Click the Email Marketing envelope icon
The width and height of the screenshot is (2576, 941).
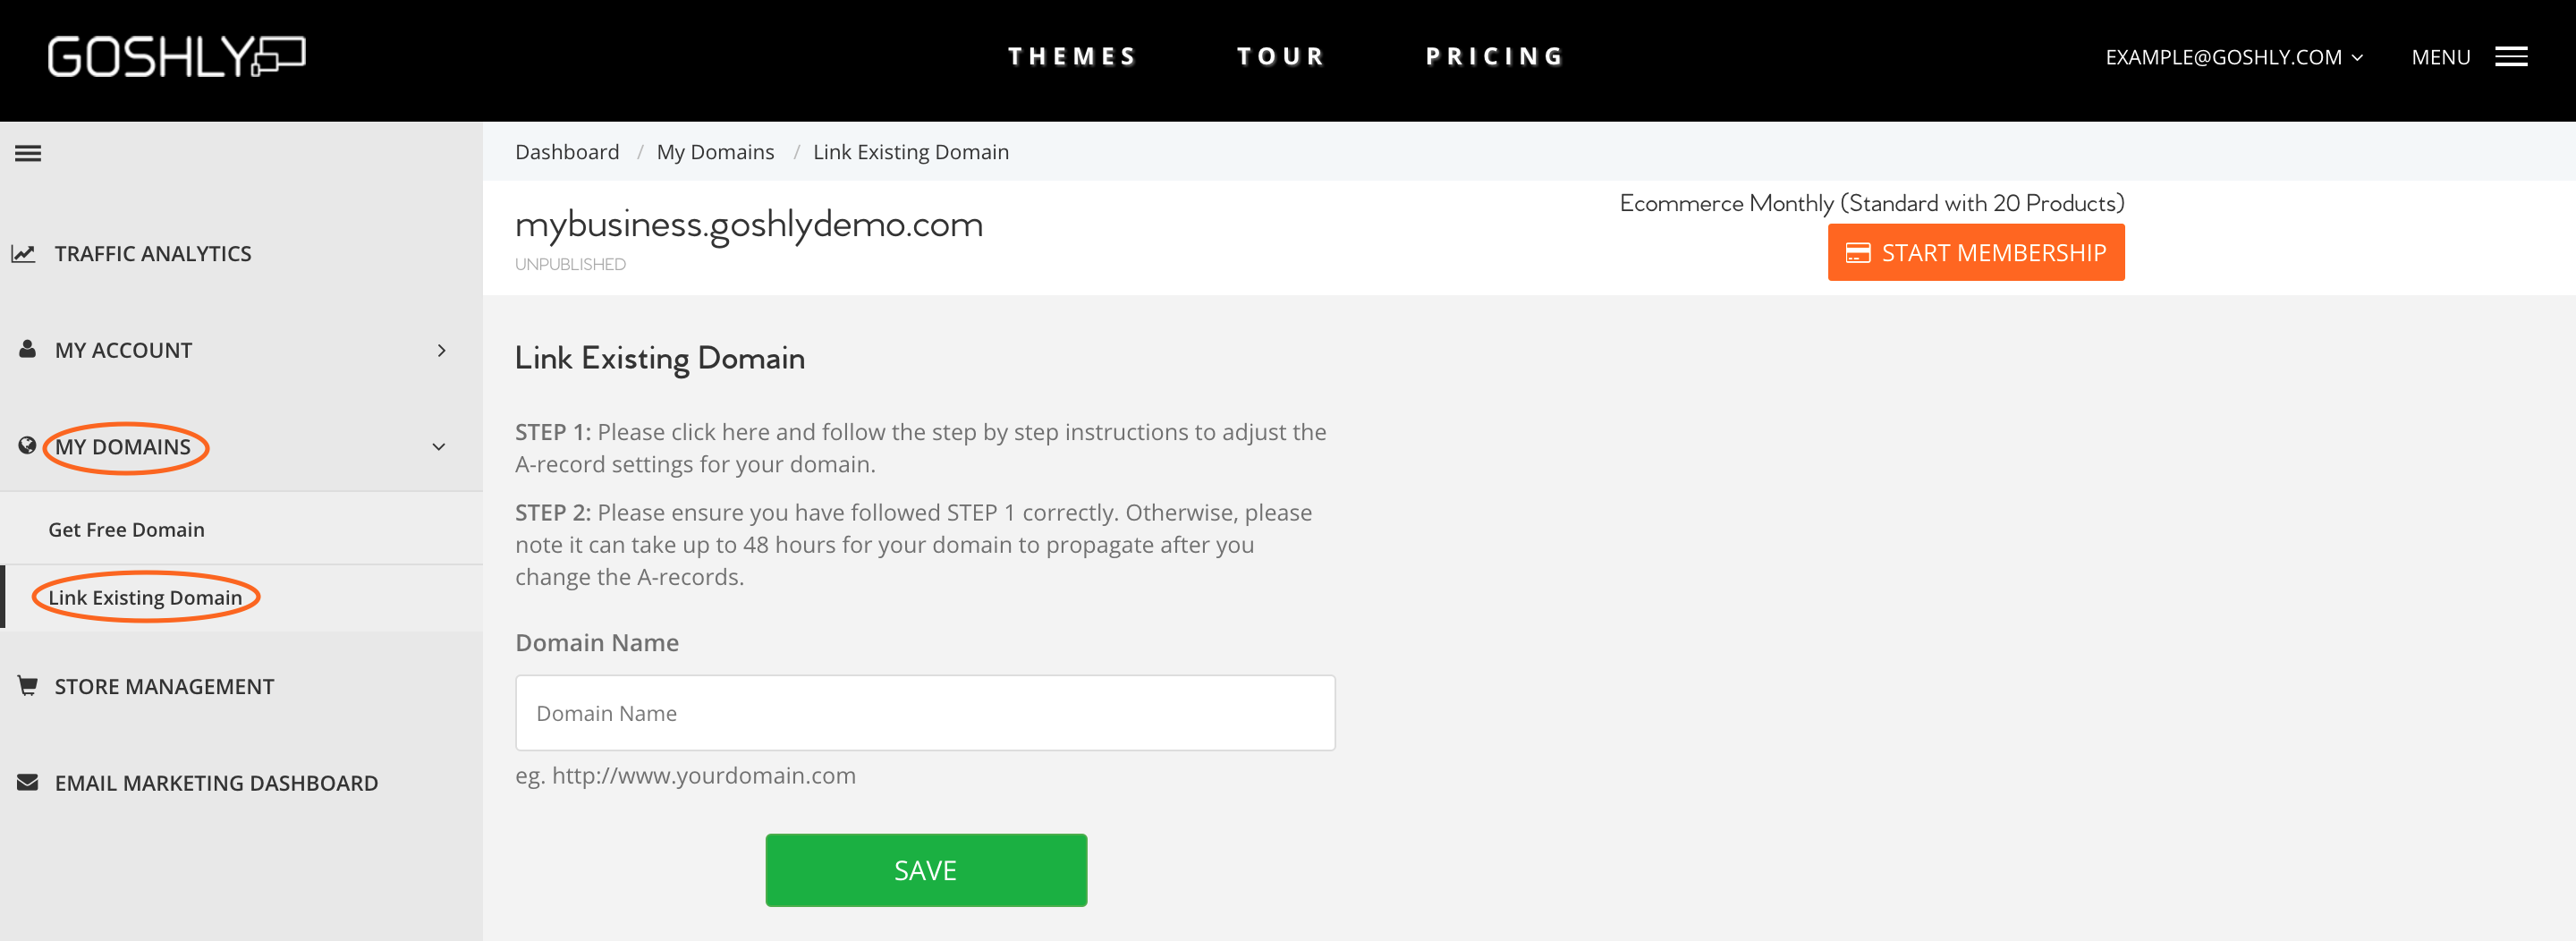coord(27,782)
